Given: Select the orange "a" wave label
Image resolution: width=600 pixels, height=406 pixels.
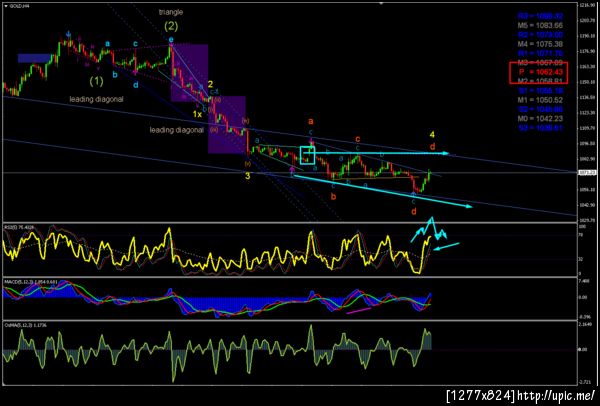Looking at the screenshot, I should tap(311, 121).
